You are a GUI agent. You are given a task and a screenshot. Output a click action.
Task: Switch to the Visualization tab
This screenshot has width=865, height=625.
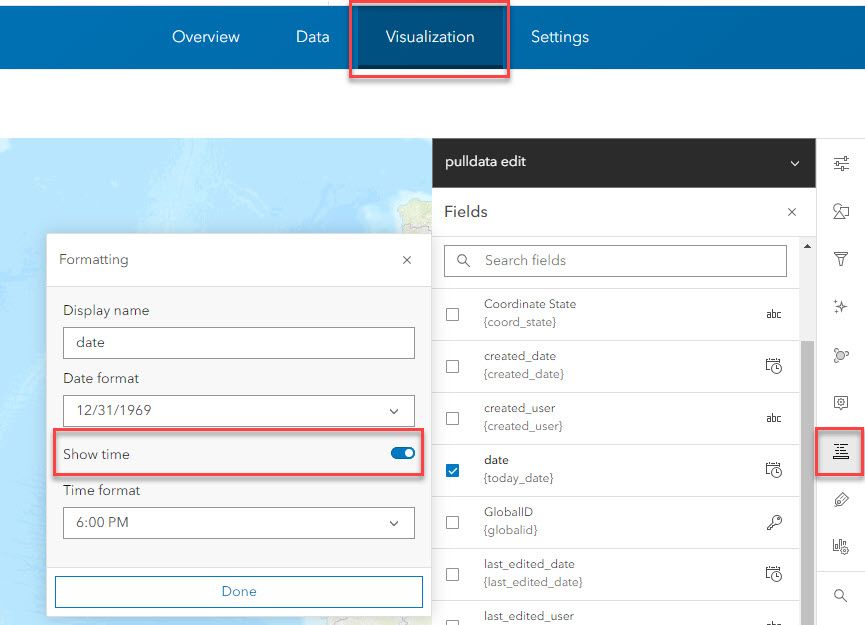[430, 37]
